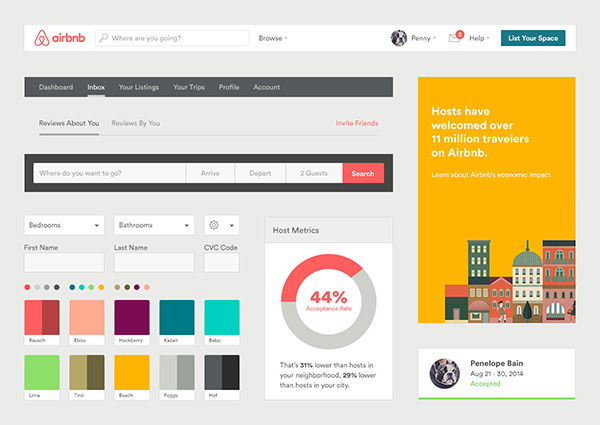This screenshot has width=600, height=425.
Task: Click the First Name input field
Action: coord(64,263)
